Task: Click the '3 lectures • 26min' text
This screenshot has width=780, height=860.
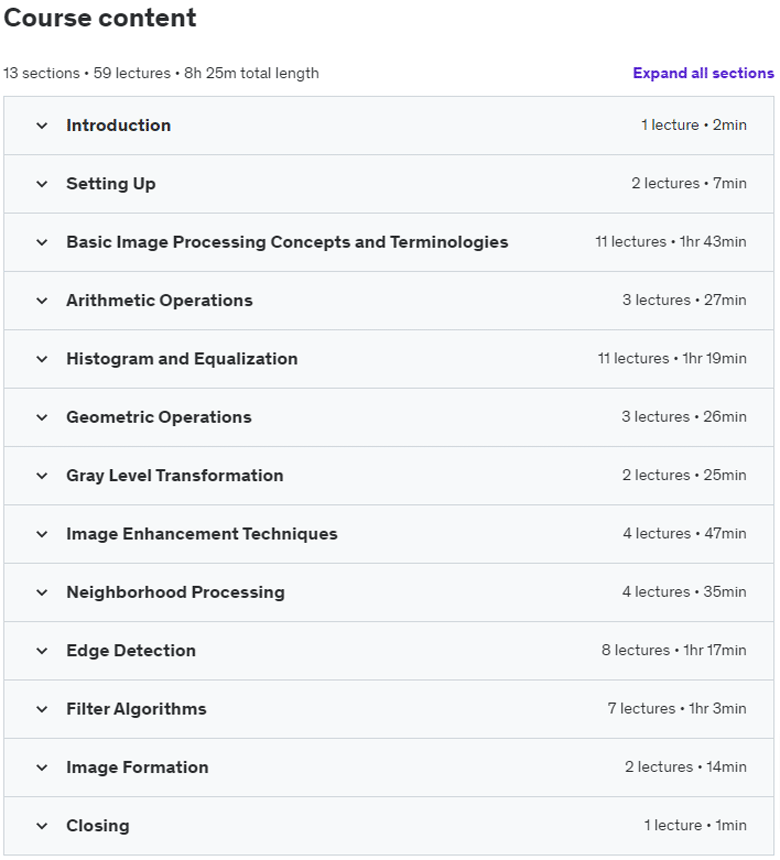Action: point(684,417)
